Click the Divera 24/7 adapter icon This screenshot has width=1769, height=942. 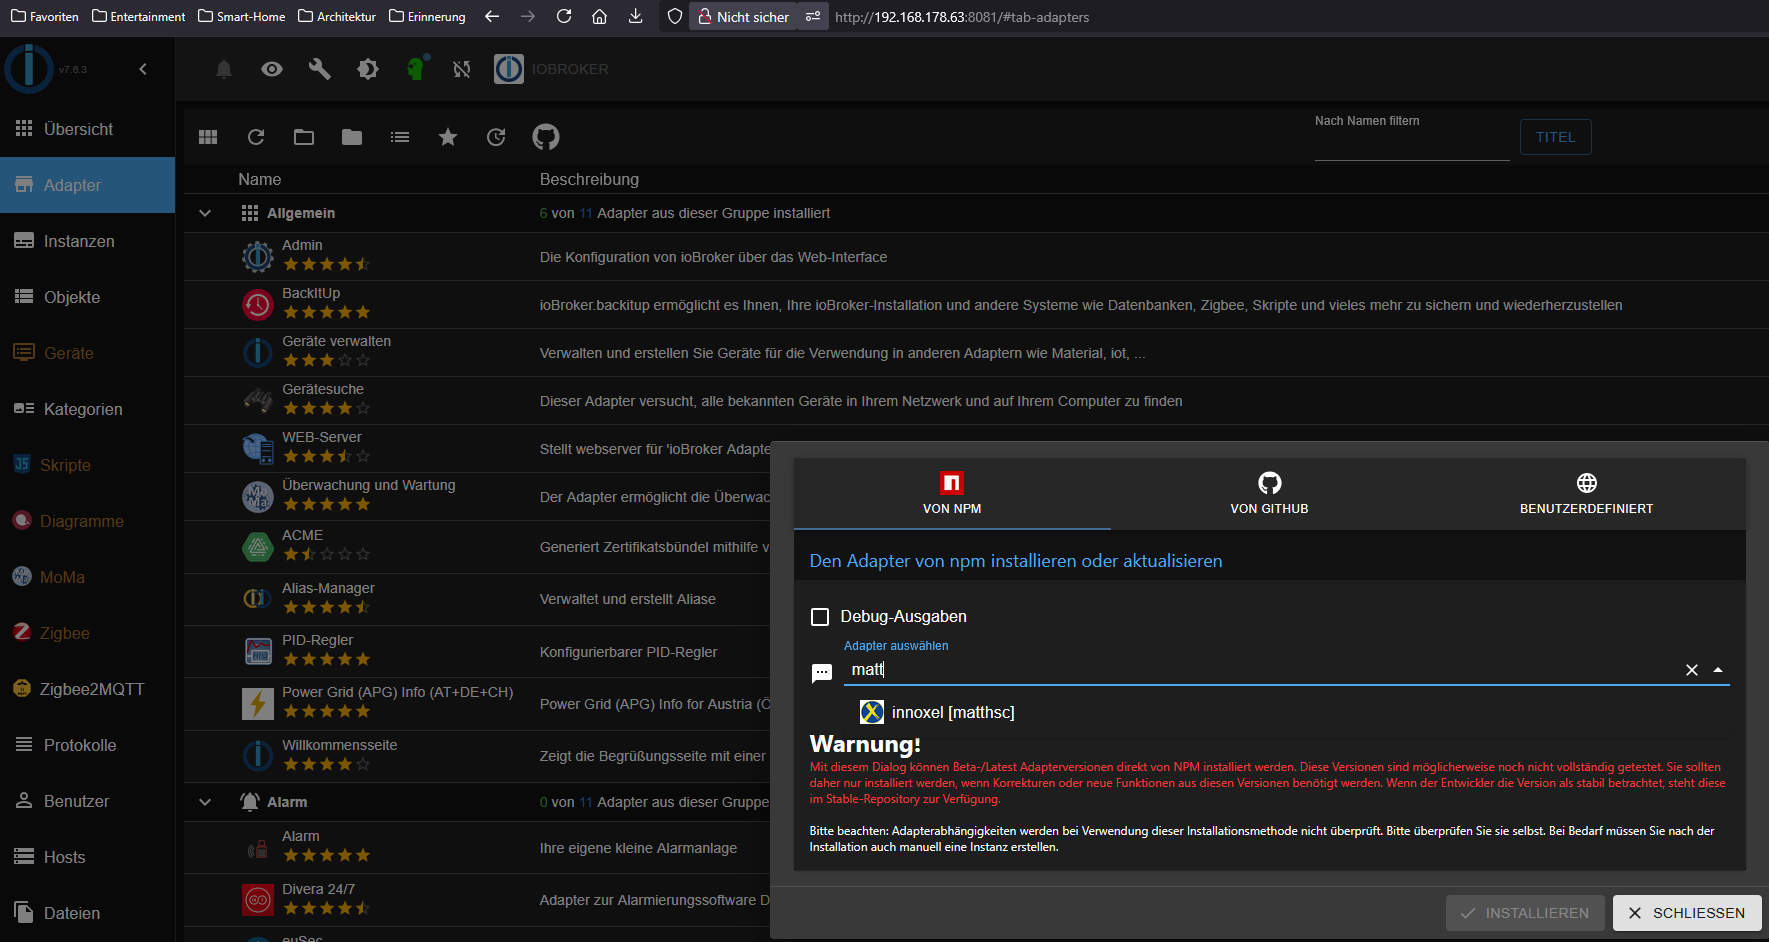coord(258,900)
